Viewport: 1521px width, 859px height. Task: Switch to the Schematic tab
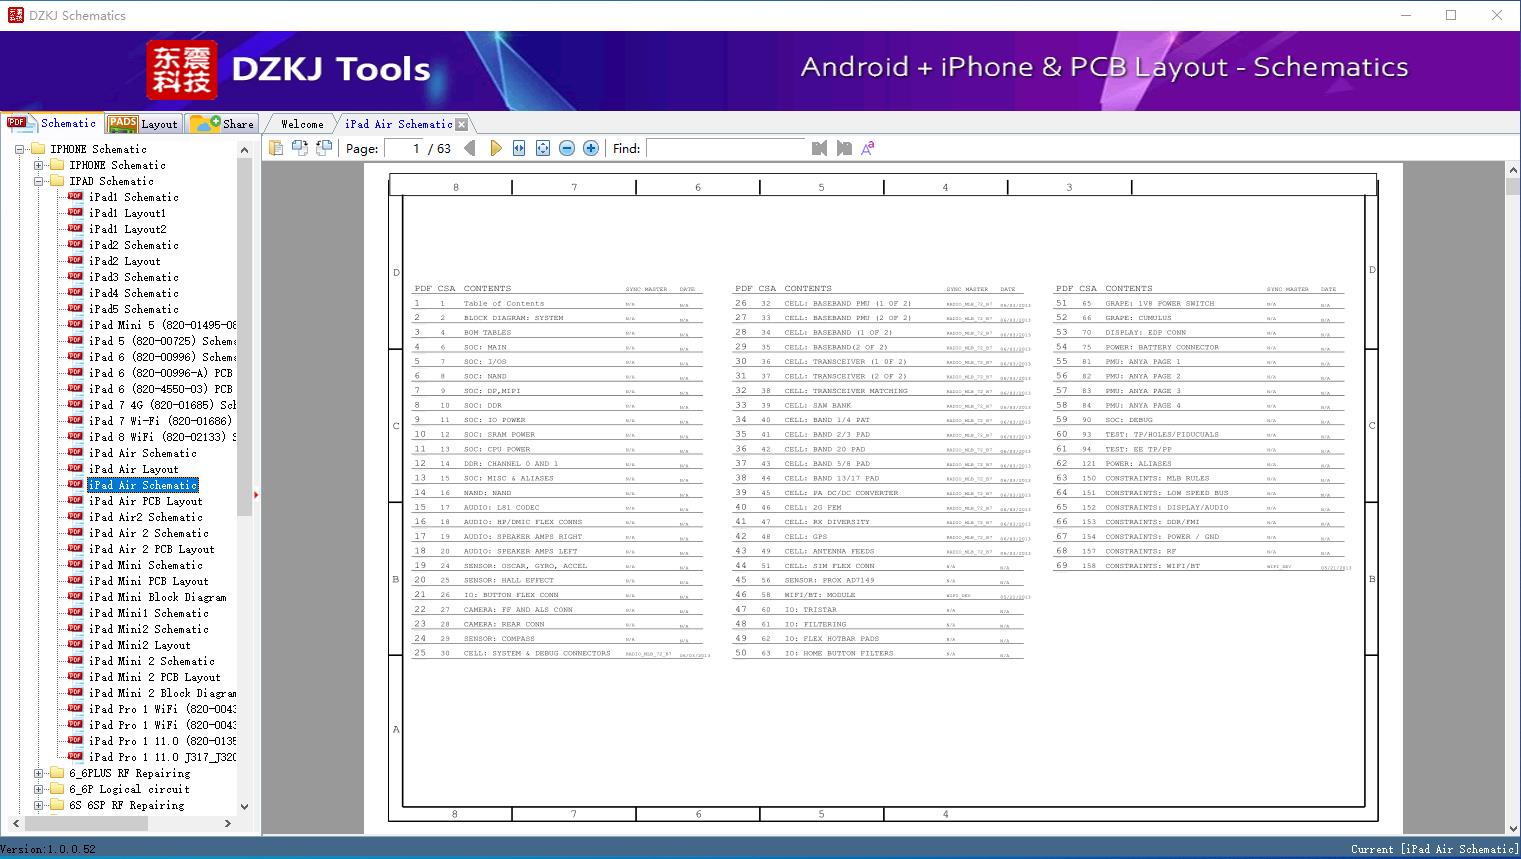pos(52,123)
